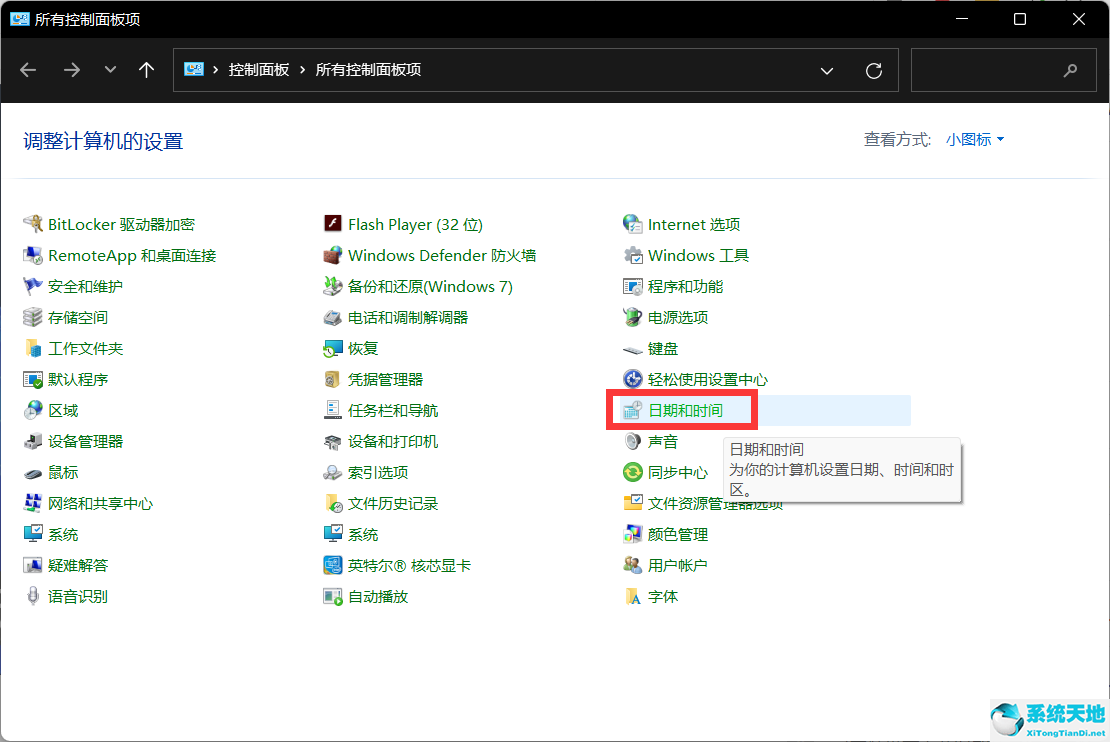Open the 设备管理器
Screen dimensions: 1110x742
tap(87, 441)
